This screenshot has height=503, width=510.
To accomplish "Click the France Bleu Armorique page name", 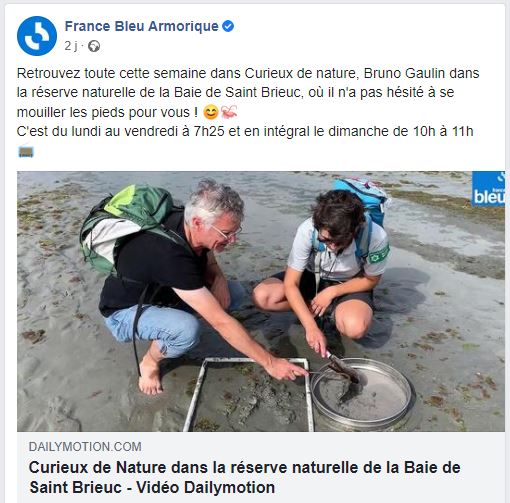I will 141,26.
